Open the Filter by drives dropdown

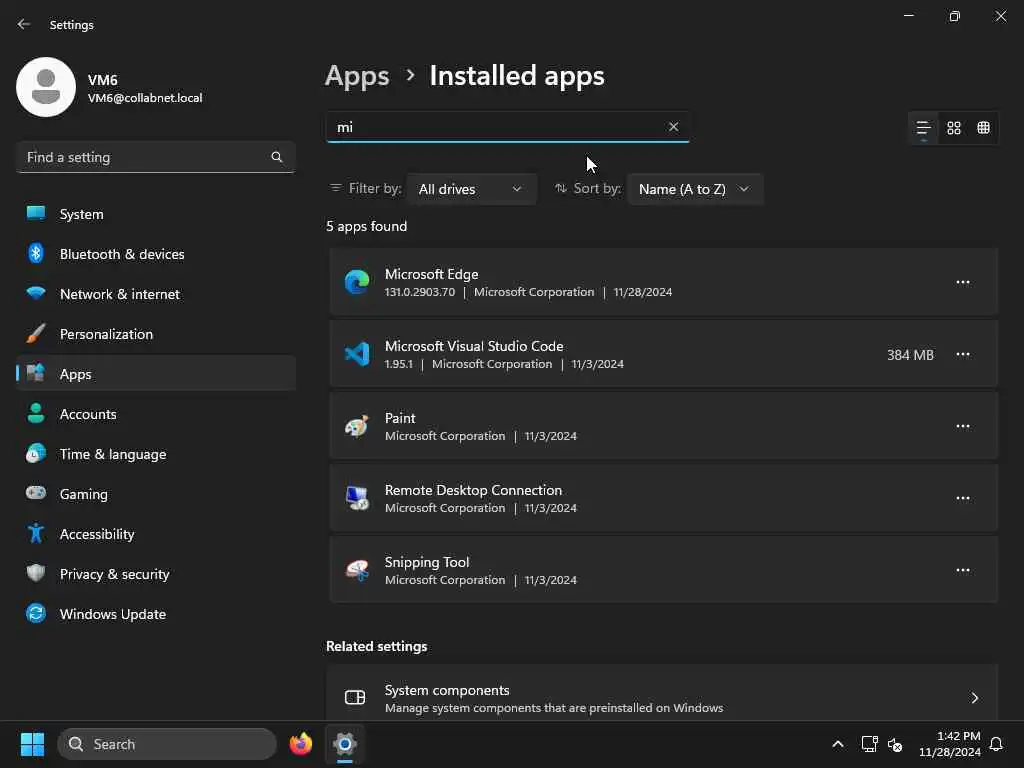point(471,189)
